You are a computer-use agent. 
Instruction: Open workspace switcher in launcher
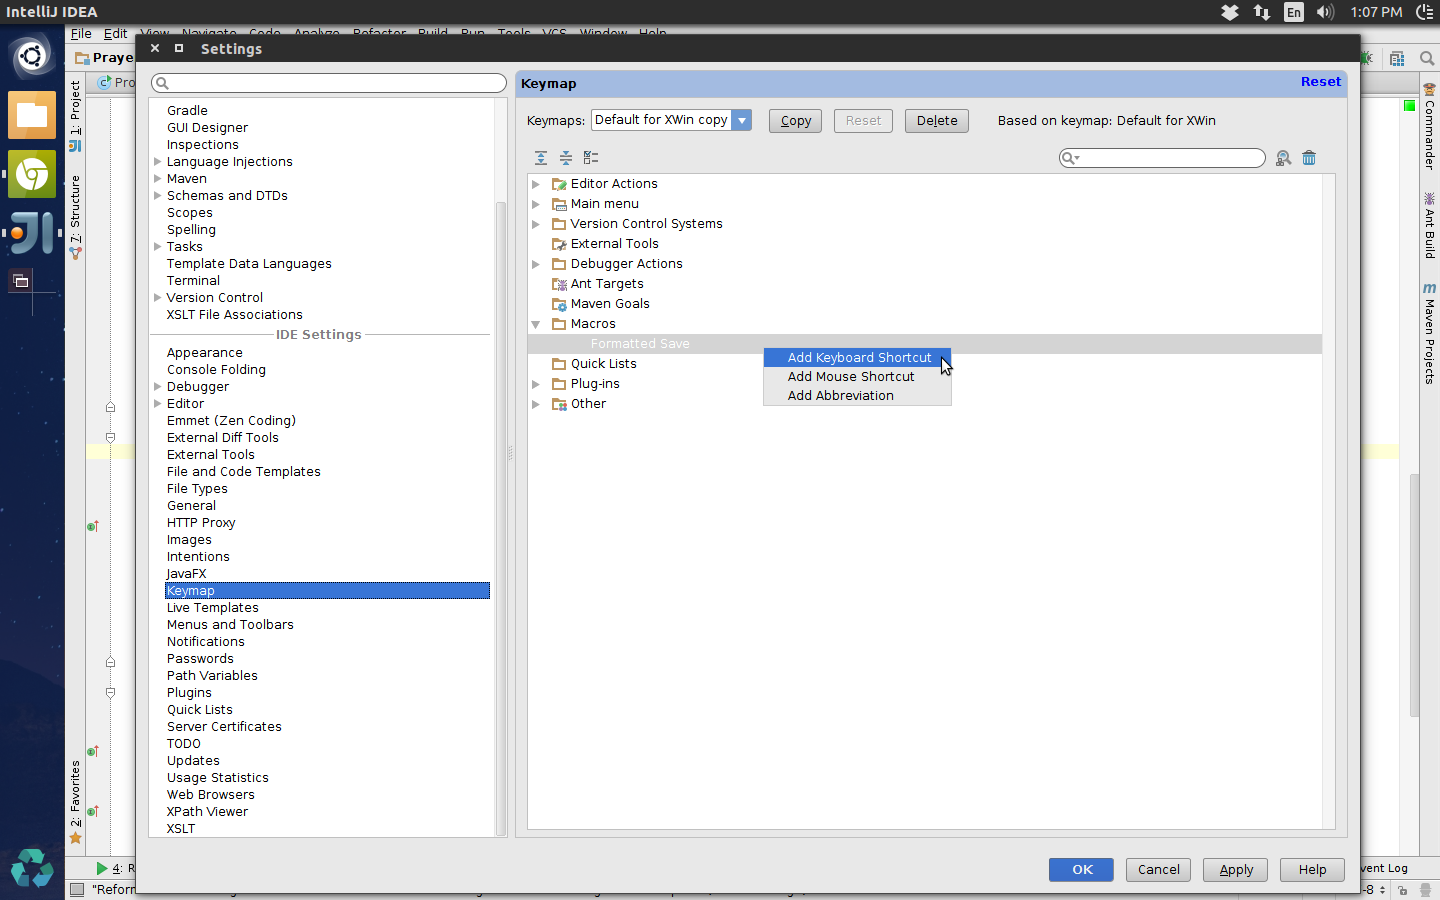coord(21,281)
